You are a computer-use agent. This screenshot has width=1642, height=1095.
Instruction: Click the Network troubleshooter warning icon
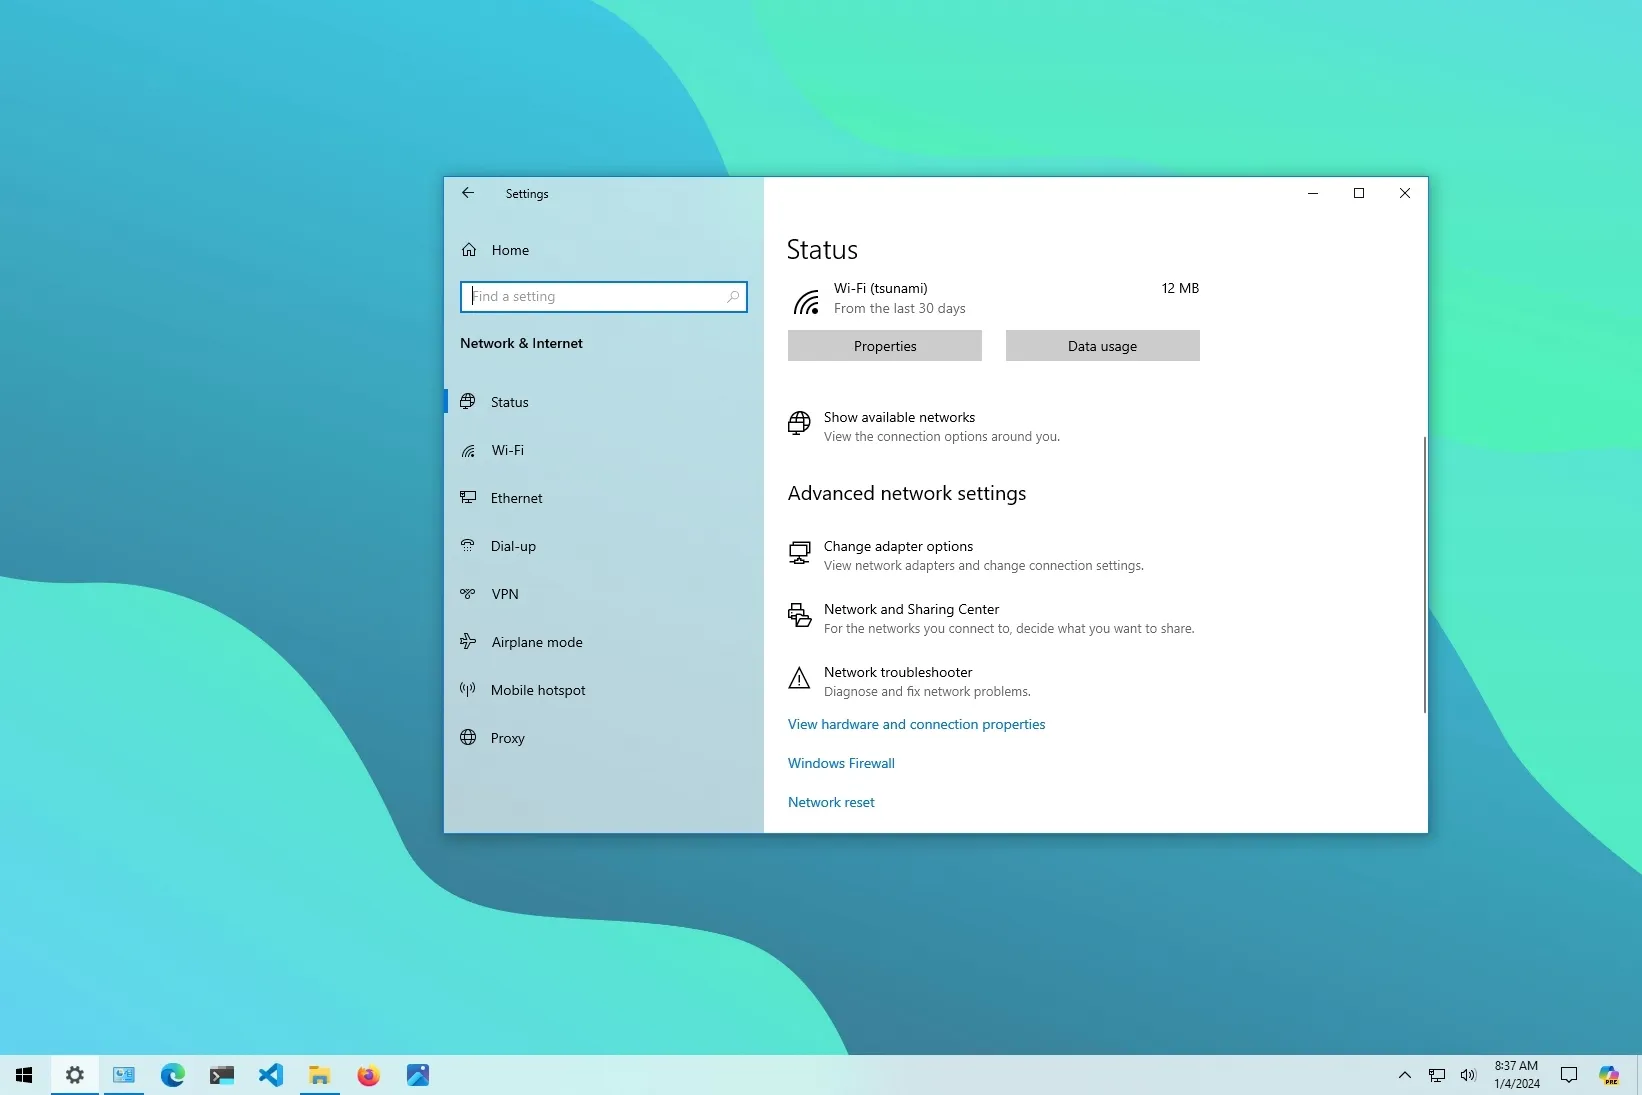tap(799, 679)
